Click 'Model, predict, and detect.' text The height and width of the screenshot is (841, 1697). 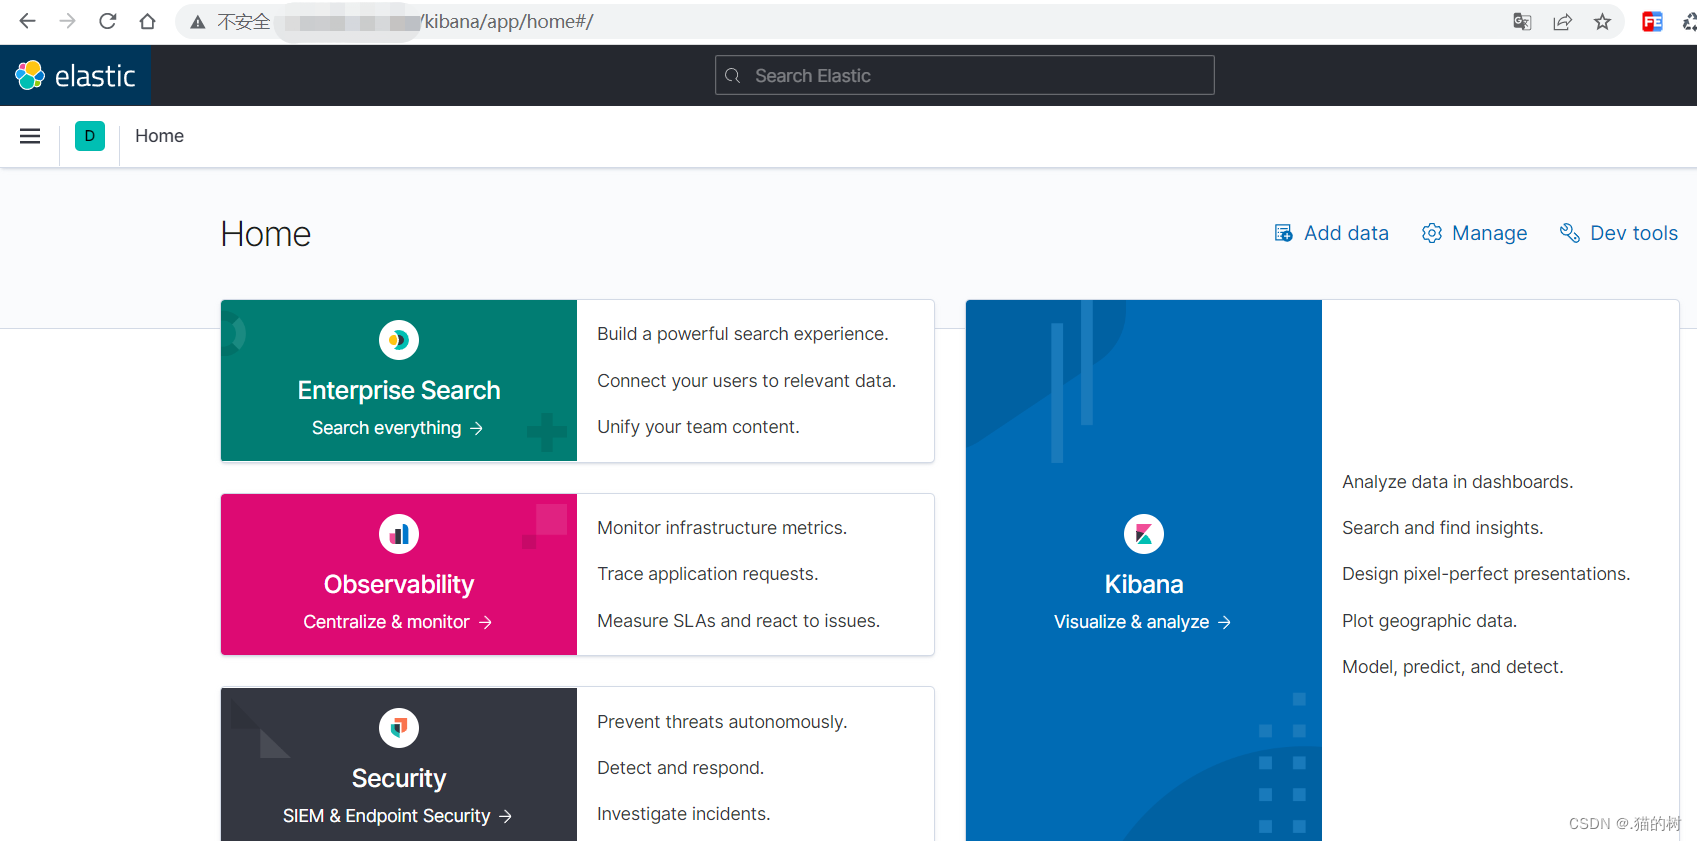pyautogui.click(x=1453, y=667)
